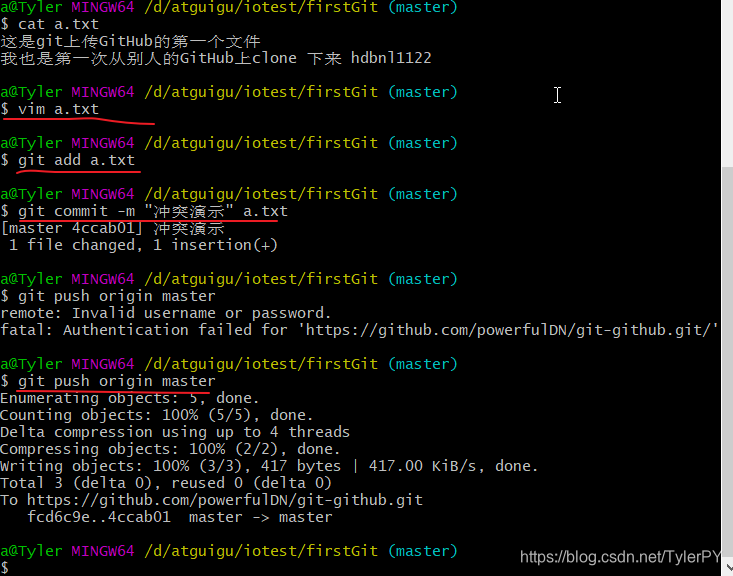Click the line '这是git上传GitHub的第一个文件'
Viewport: 733px width, 576px height.
coord(130,41)
